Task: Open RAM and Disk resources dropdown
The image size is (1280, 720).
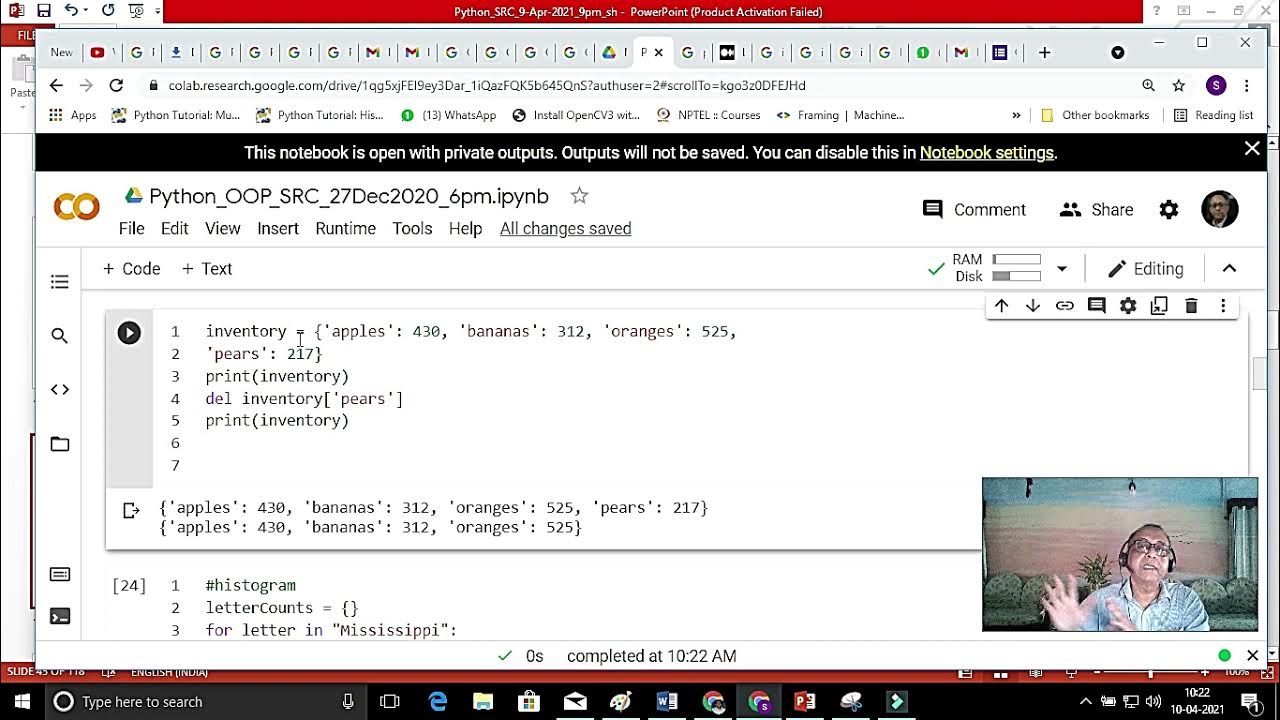Action: click(1062, 268)
